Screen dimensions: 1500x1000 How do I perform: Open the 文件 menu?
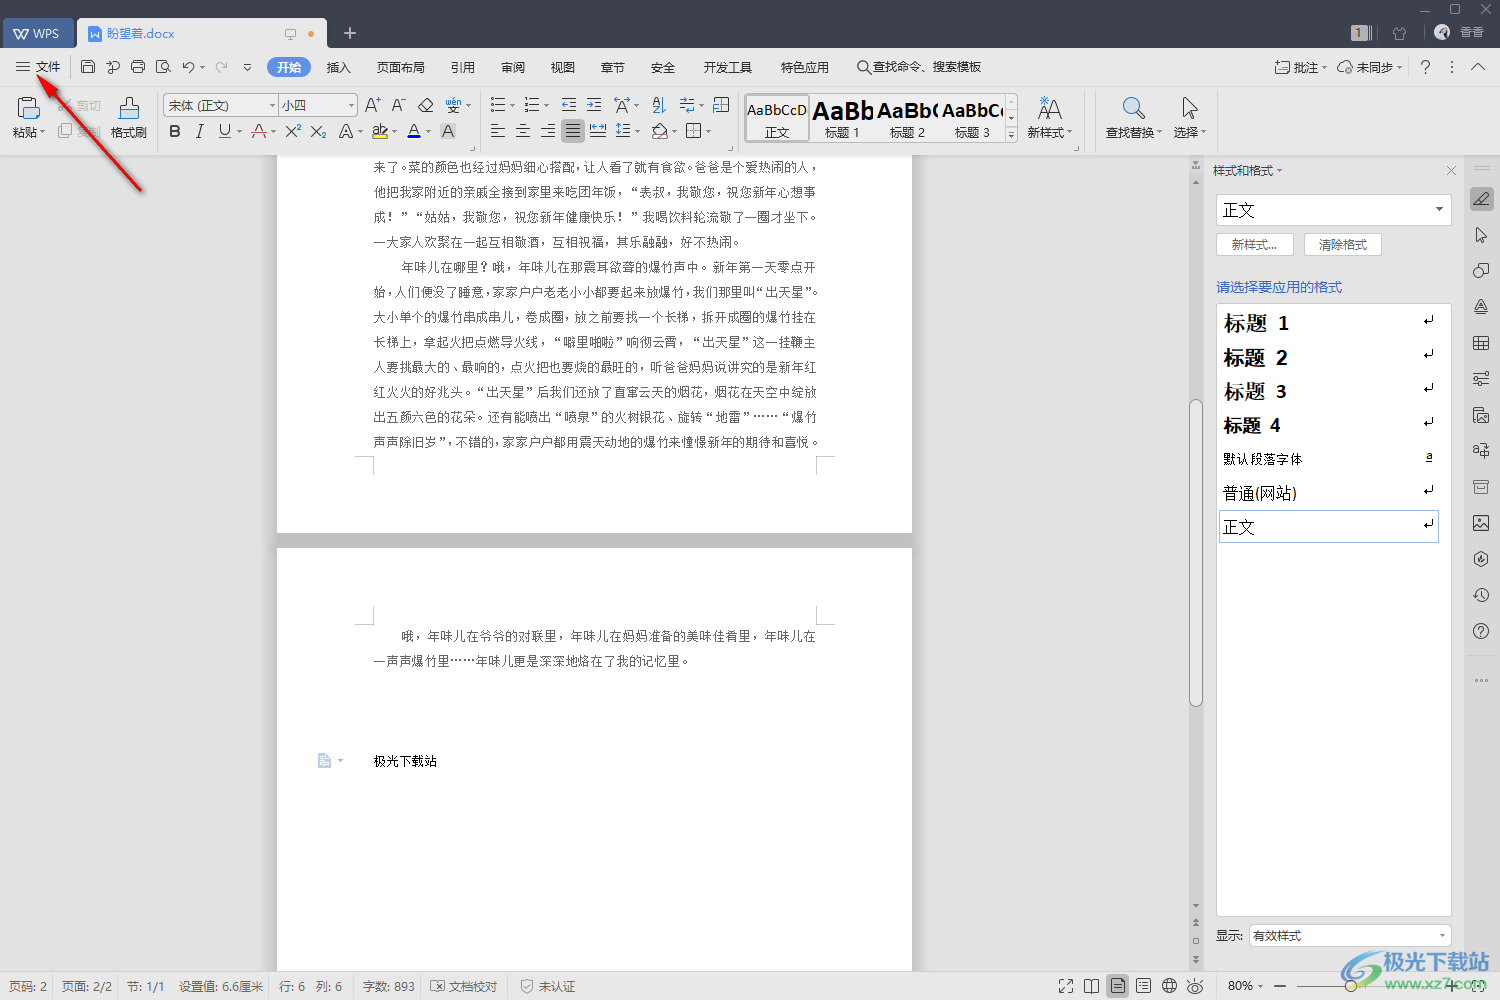coord(38,67)
